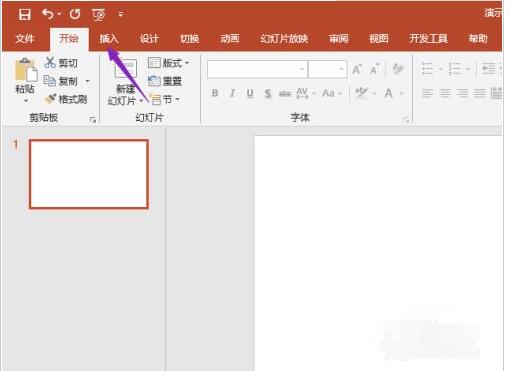Click the 剪切 scissors button

pos(61,63)
